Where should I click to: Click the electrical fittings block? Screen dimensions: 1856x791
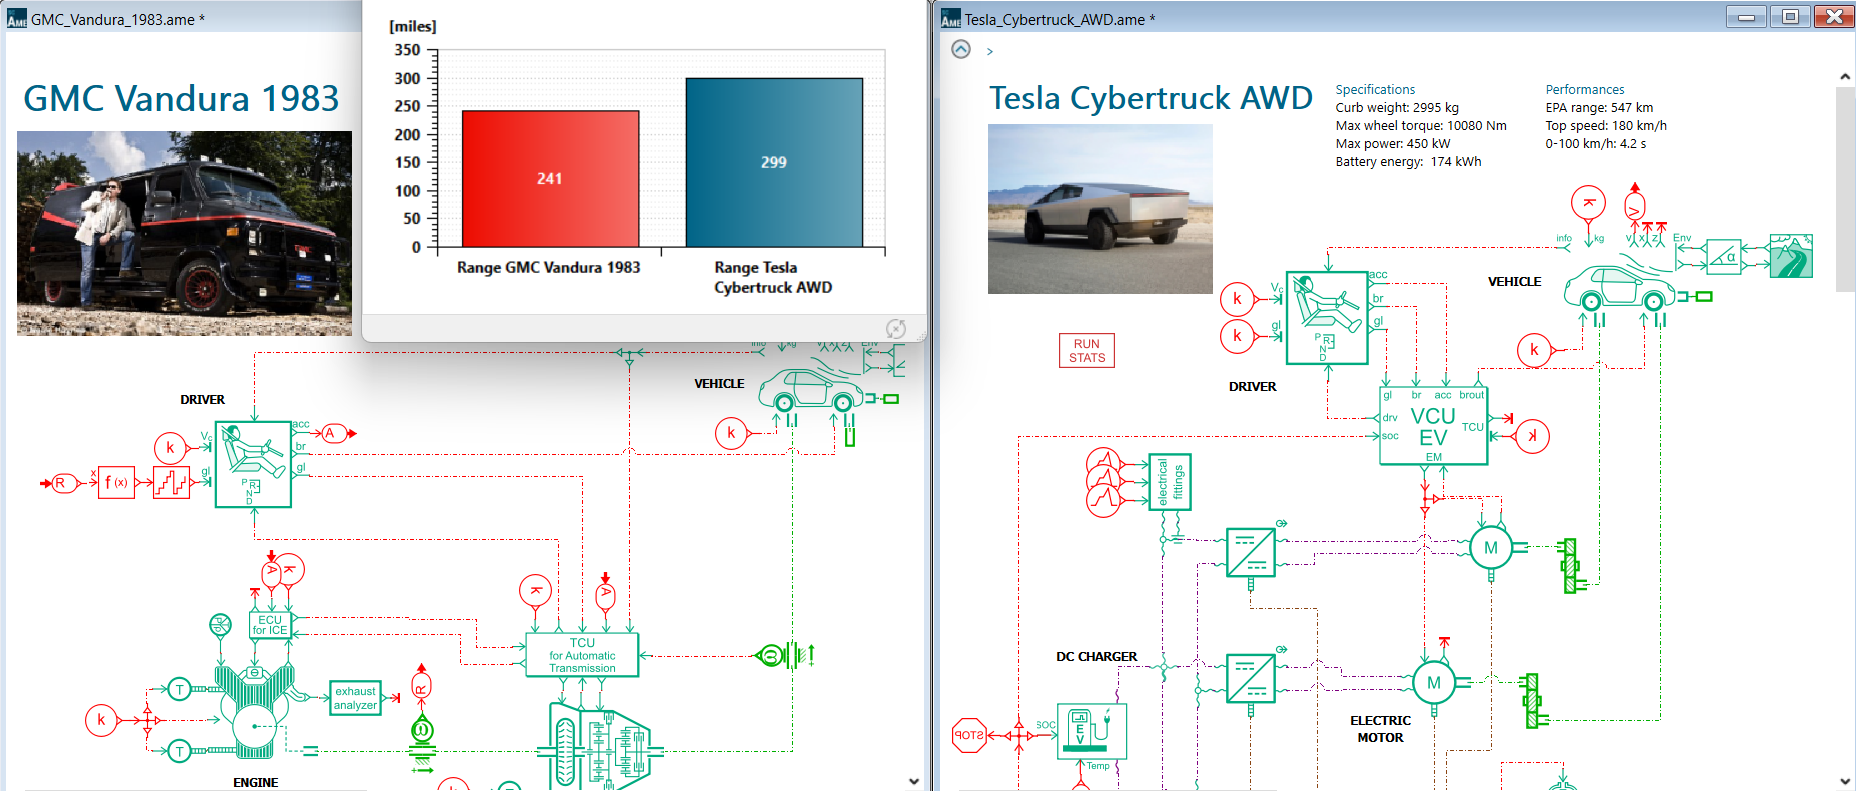point(1169,482)
